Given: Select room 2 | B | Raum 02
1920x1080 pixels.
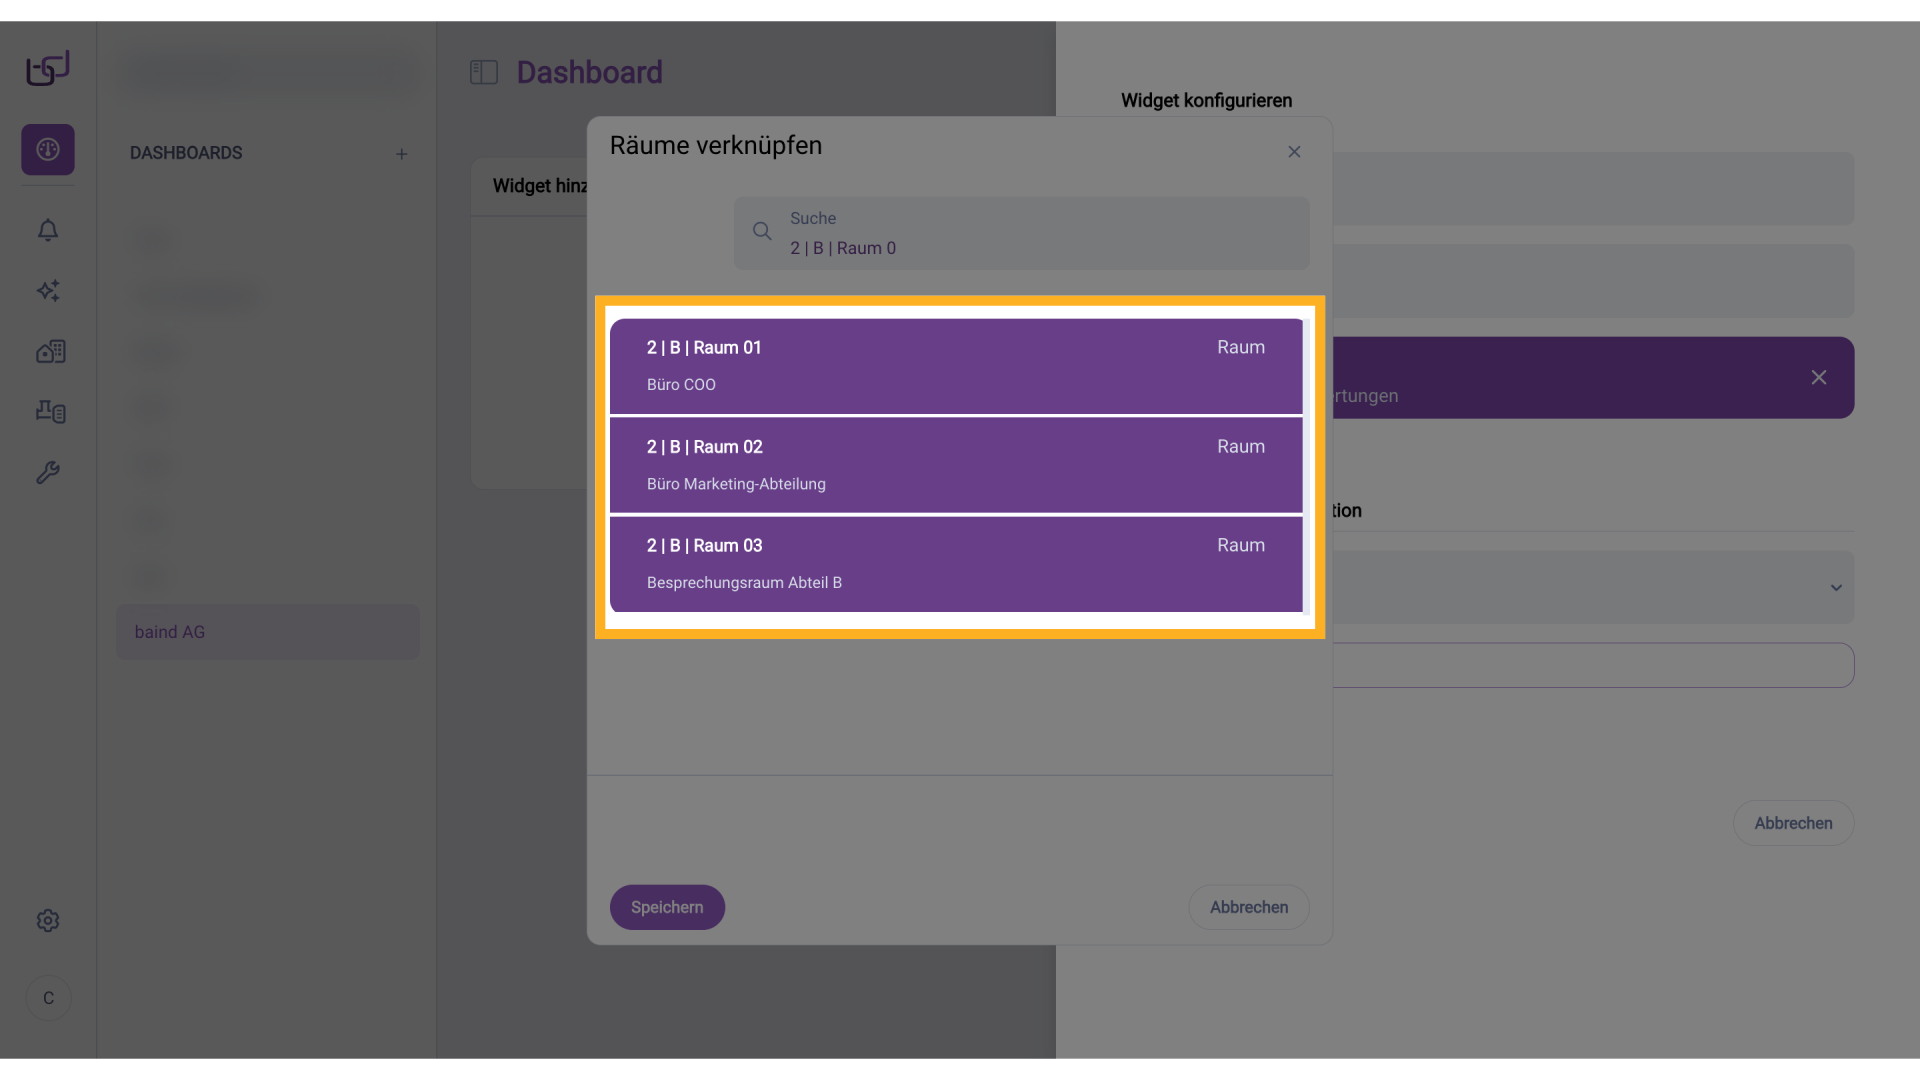Looking at the screenshot, I should pyautogui.click(x=955, y=465).
